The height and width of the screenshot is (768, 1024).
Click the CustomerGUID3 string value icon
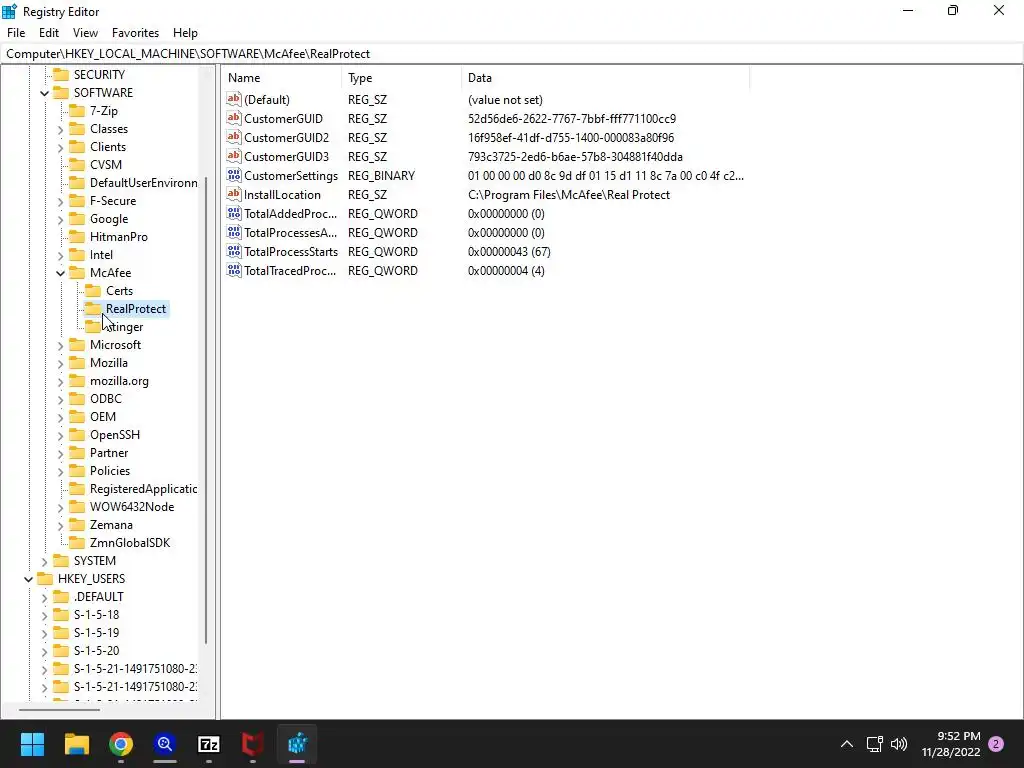[x=234, y=156]
